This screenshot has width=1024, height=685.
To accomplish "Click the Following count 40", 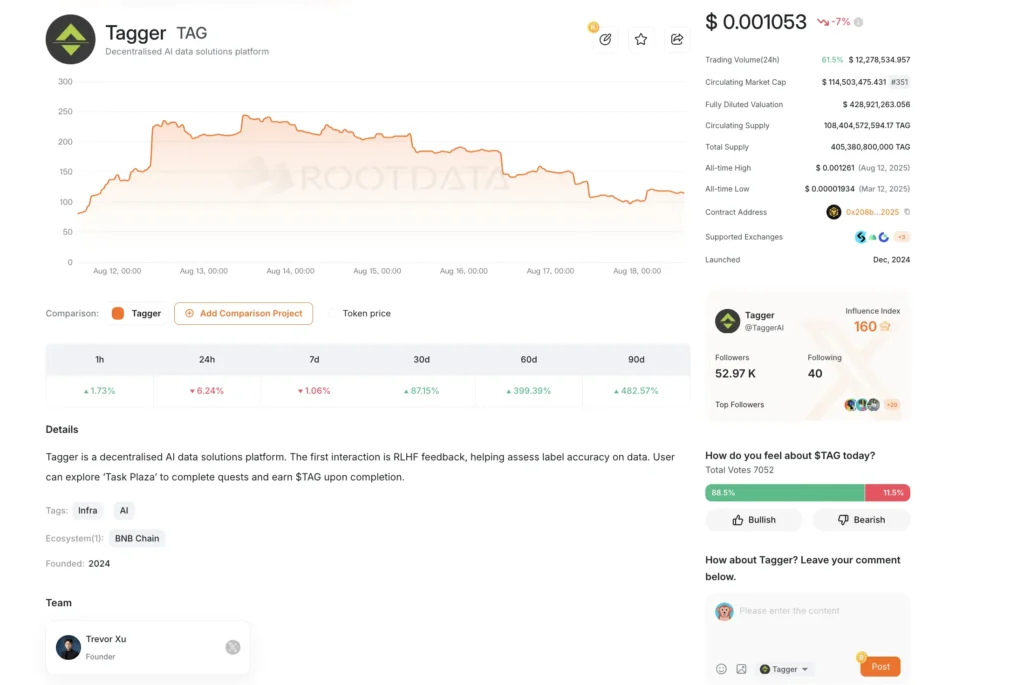I will [x=815, y=374].
